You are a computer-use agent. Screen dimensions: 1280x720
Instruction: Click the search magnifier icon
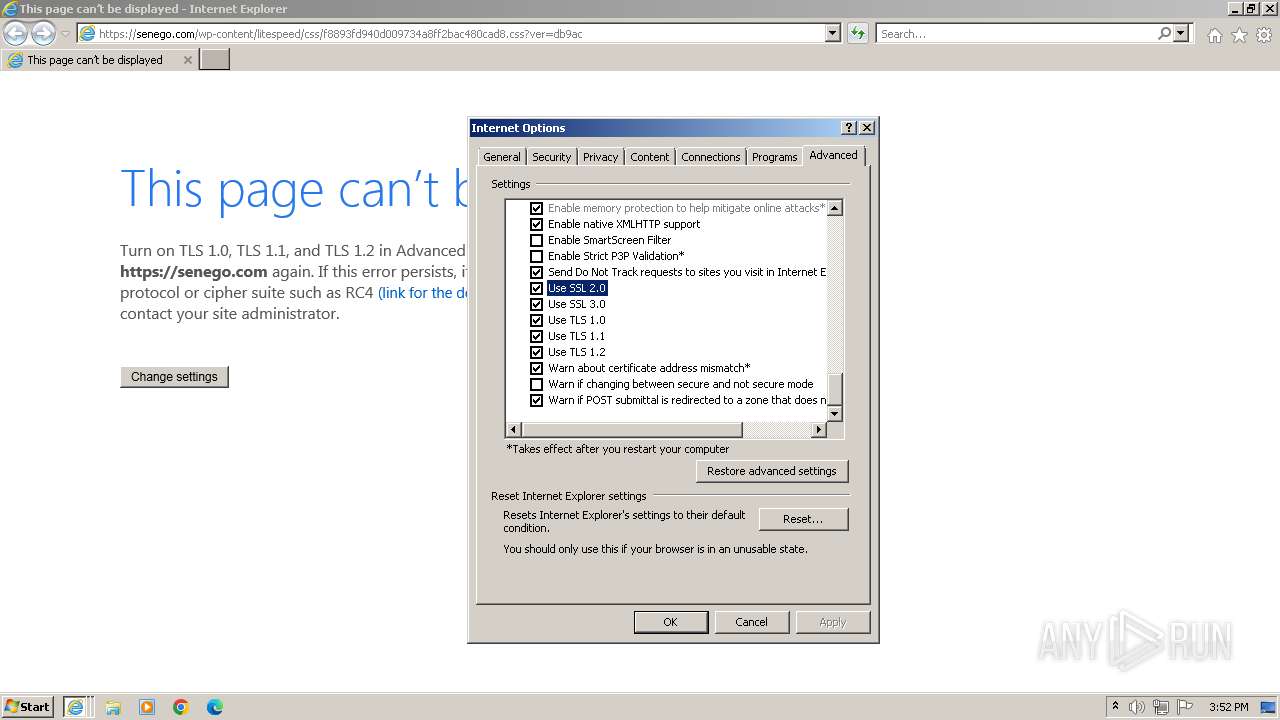(1164, 33)
